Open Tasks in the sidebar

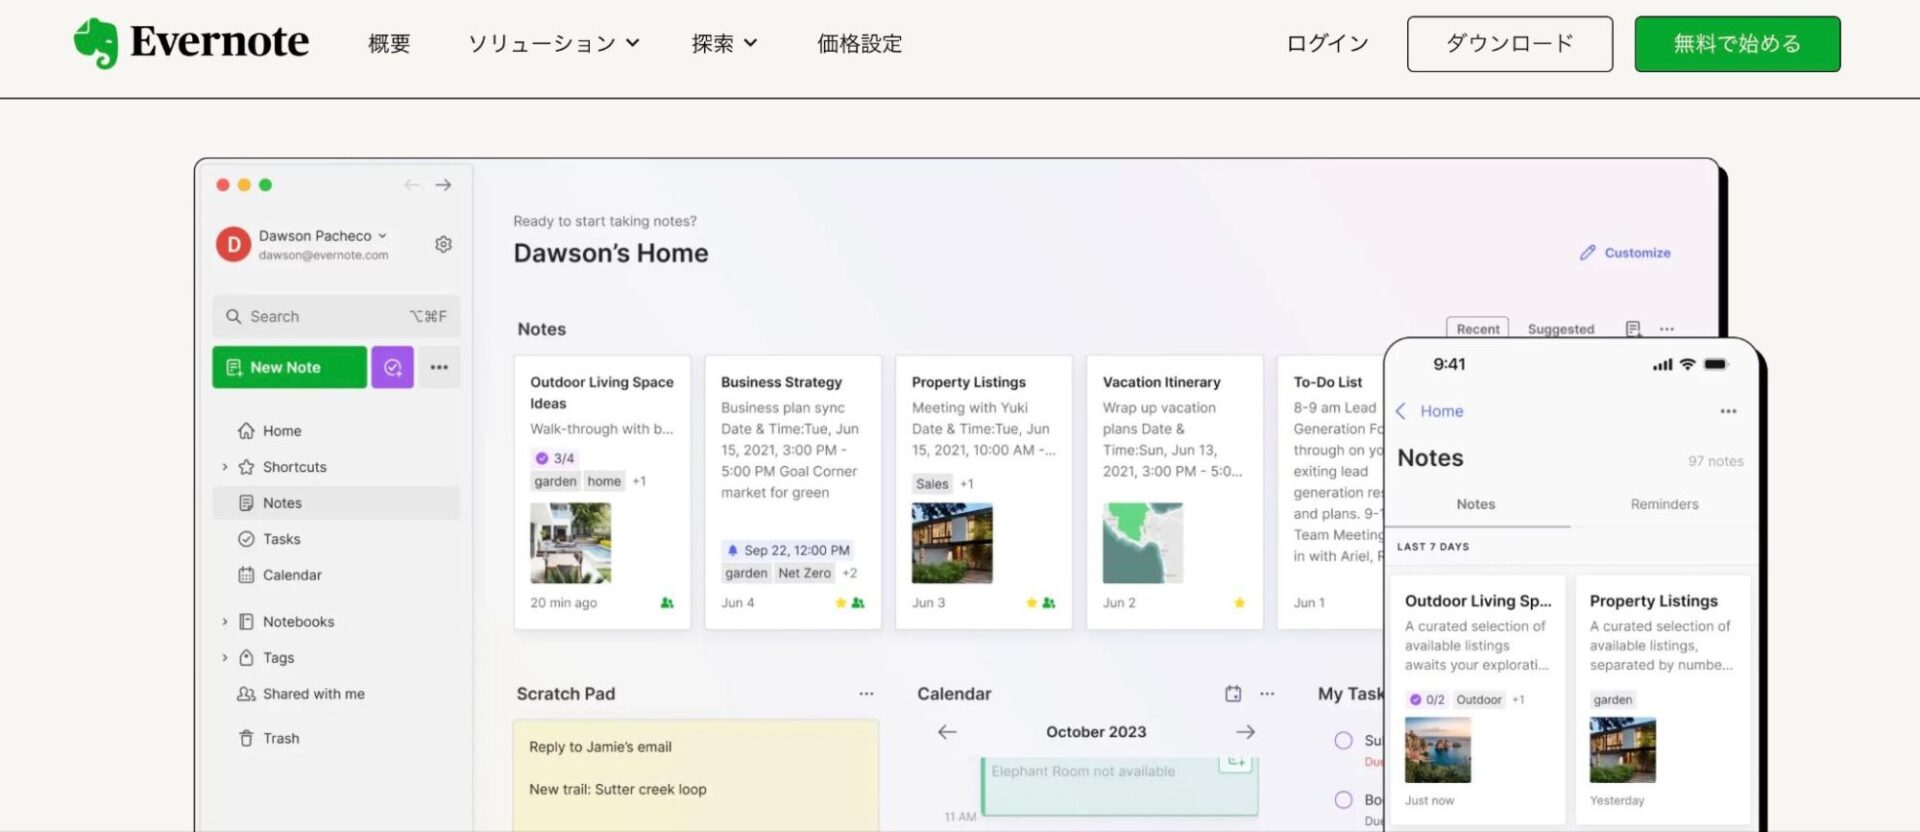[336, 539]
